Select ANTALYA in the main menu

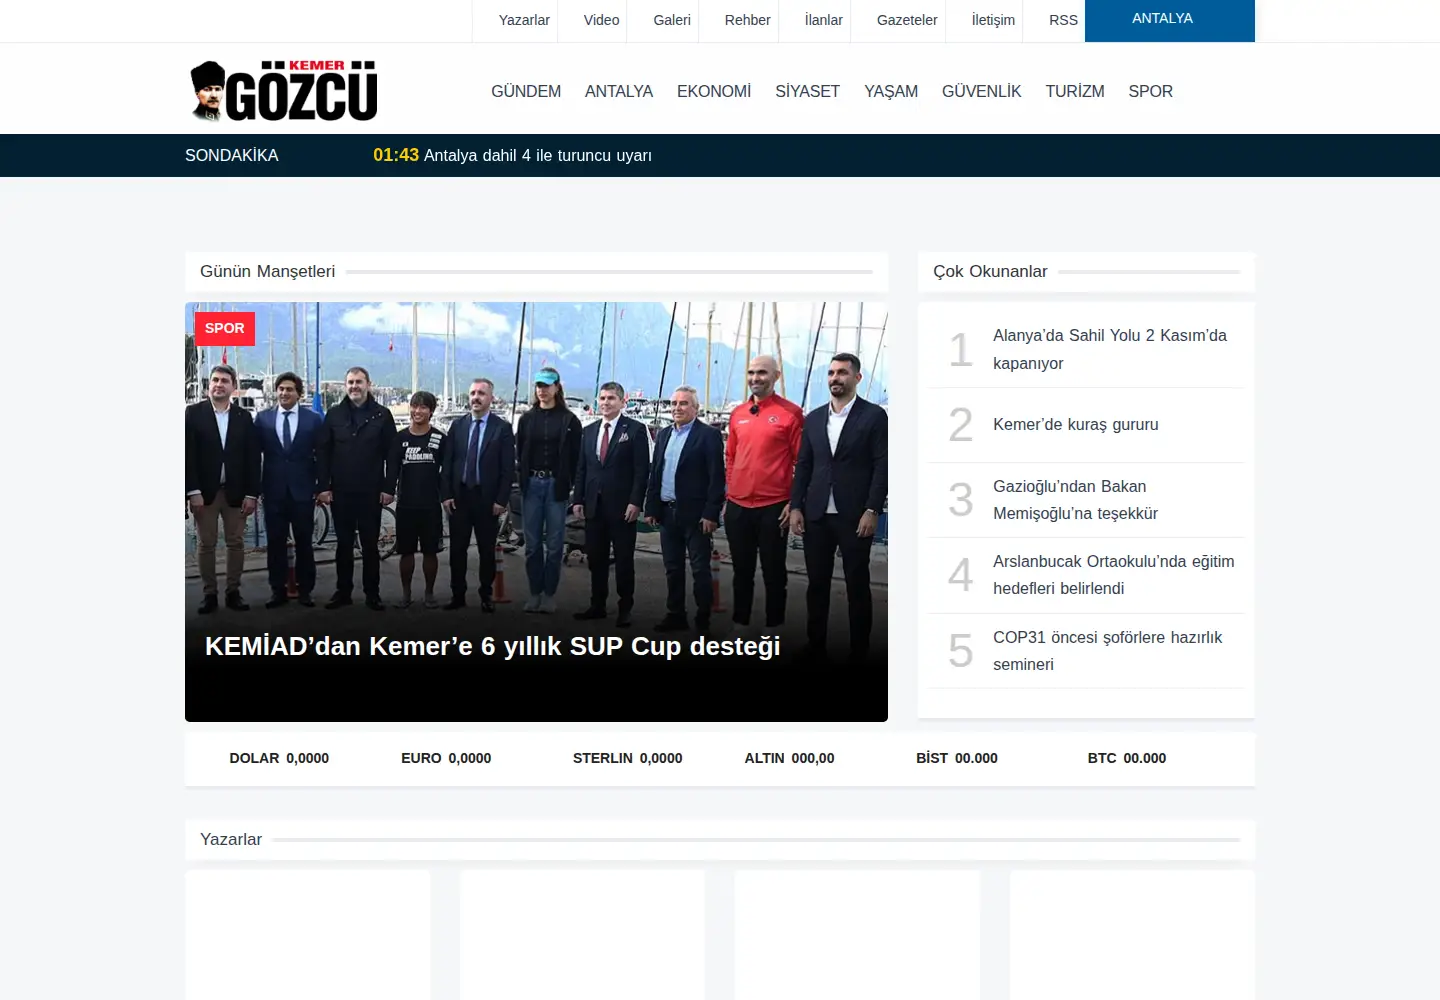pos(619,91)
